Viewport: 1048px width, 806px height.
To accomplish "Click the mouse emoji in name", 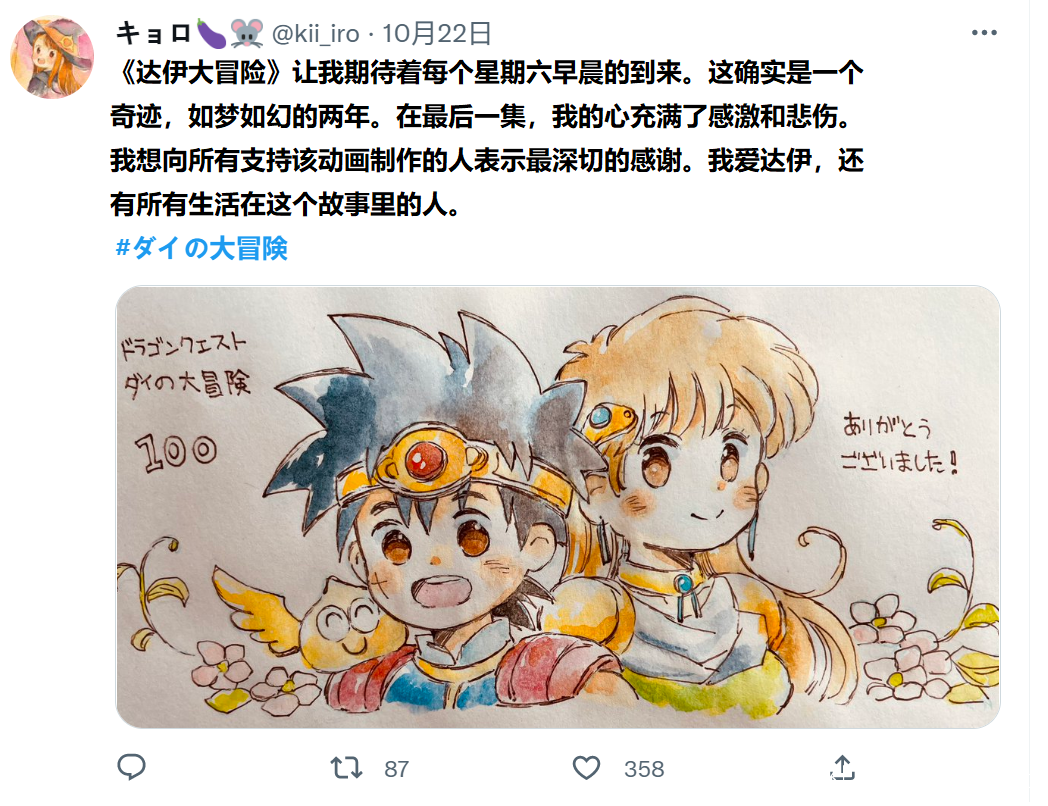I will click(247, 33).
